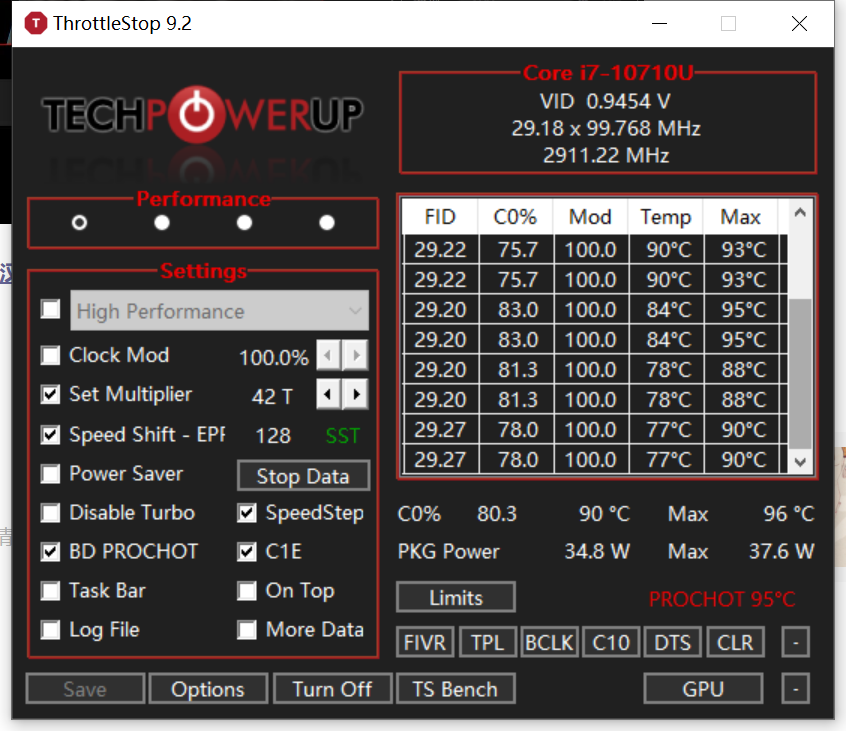Increase Clock Mod with right arrow
The height and width of the screenshot is (731, 846).
[356, 356]
